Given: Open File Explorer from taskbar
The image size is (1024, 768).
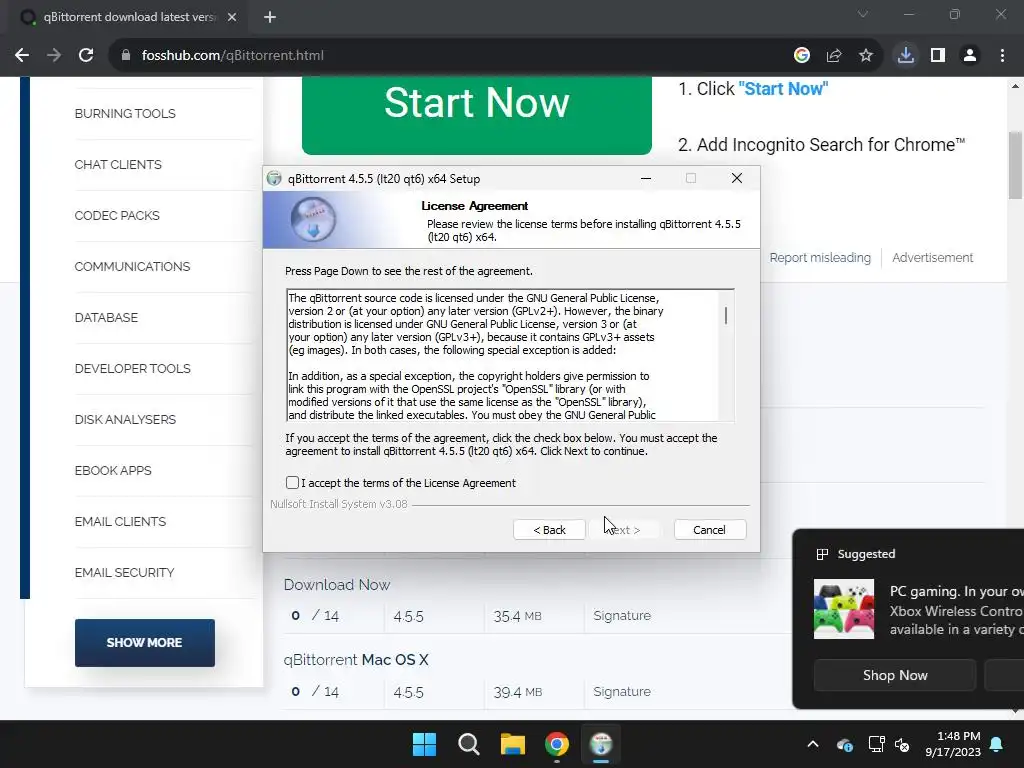Looking at the screenshot, I should click(x=513, y=744).
